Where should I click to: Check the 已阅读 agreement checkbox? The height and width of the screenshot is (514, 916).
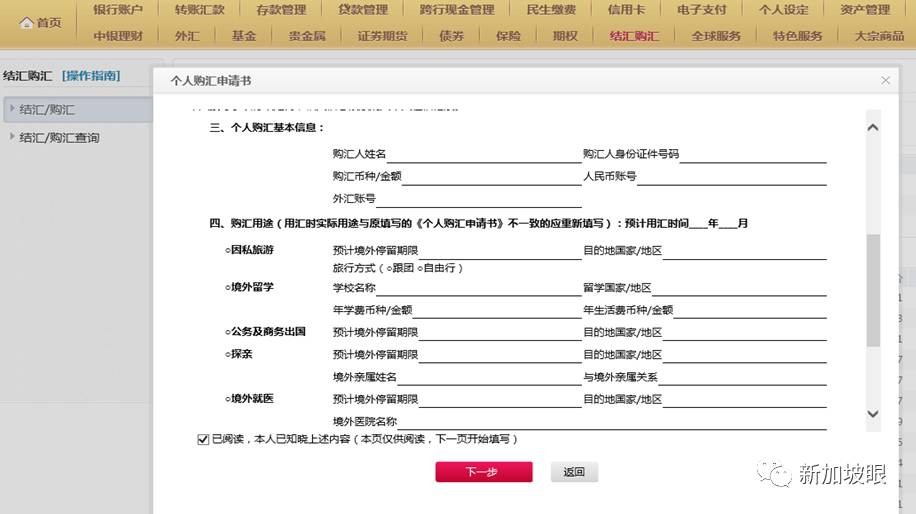(x=204, y=439)
